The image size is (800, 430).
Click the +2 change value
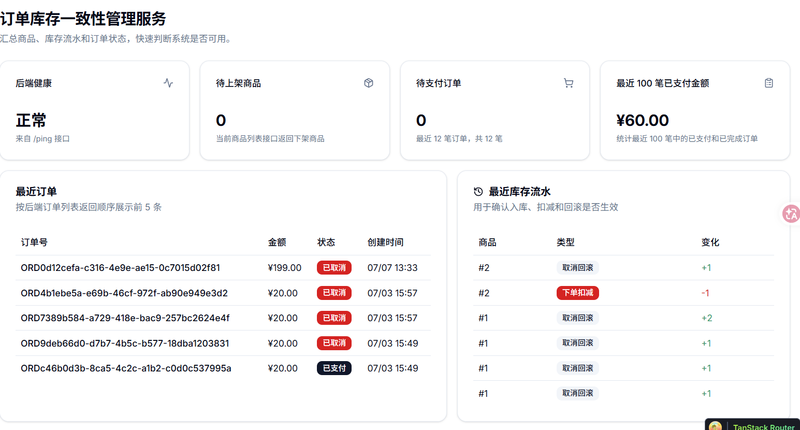click(707, 318)
